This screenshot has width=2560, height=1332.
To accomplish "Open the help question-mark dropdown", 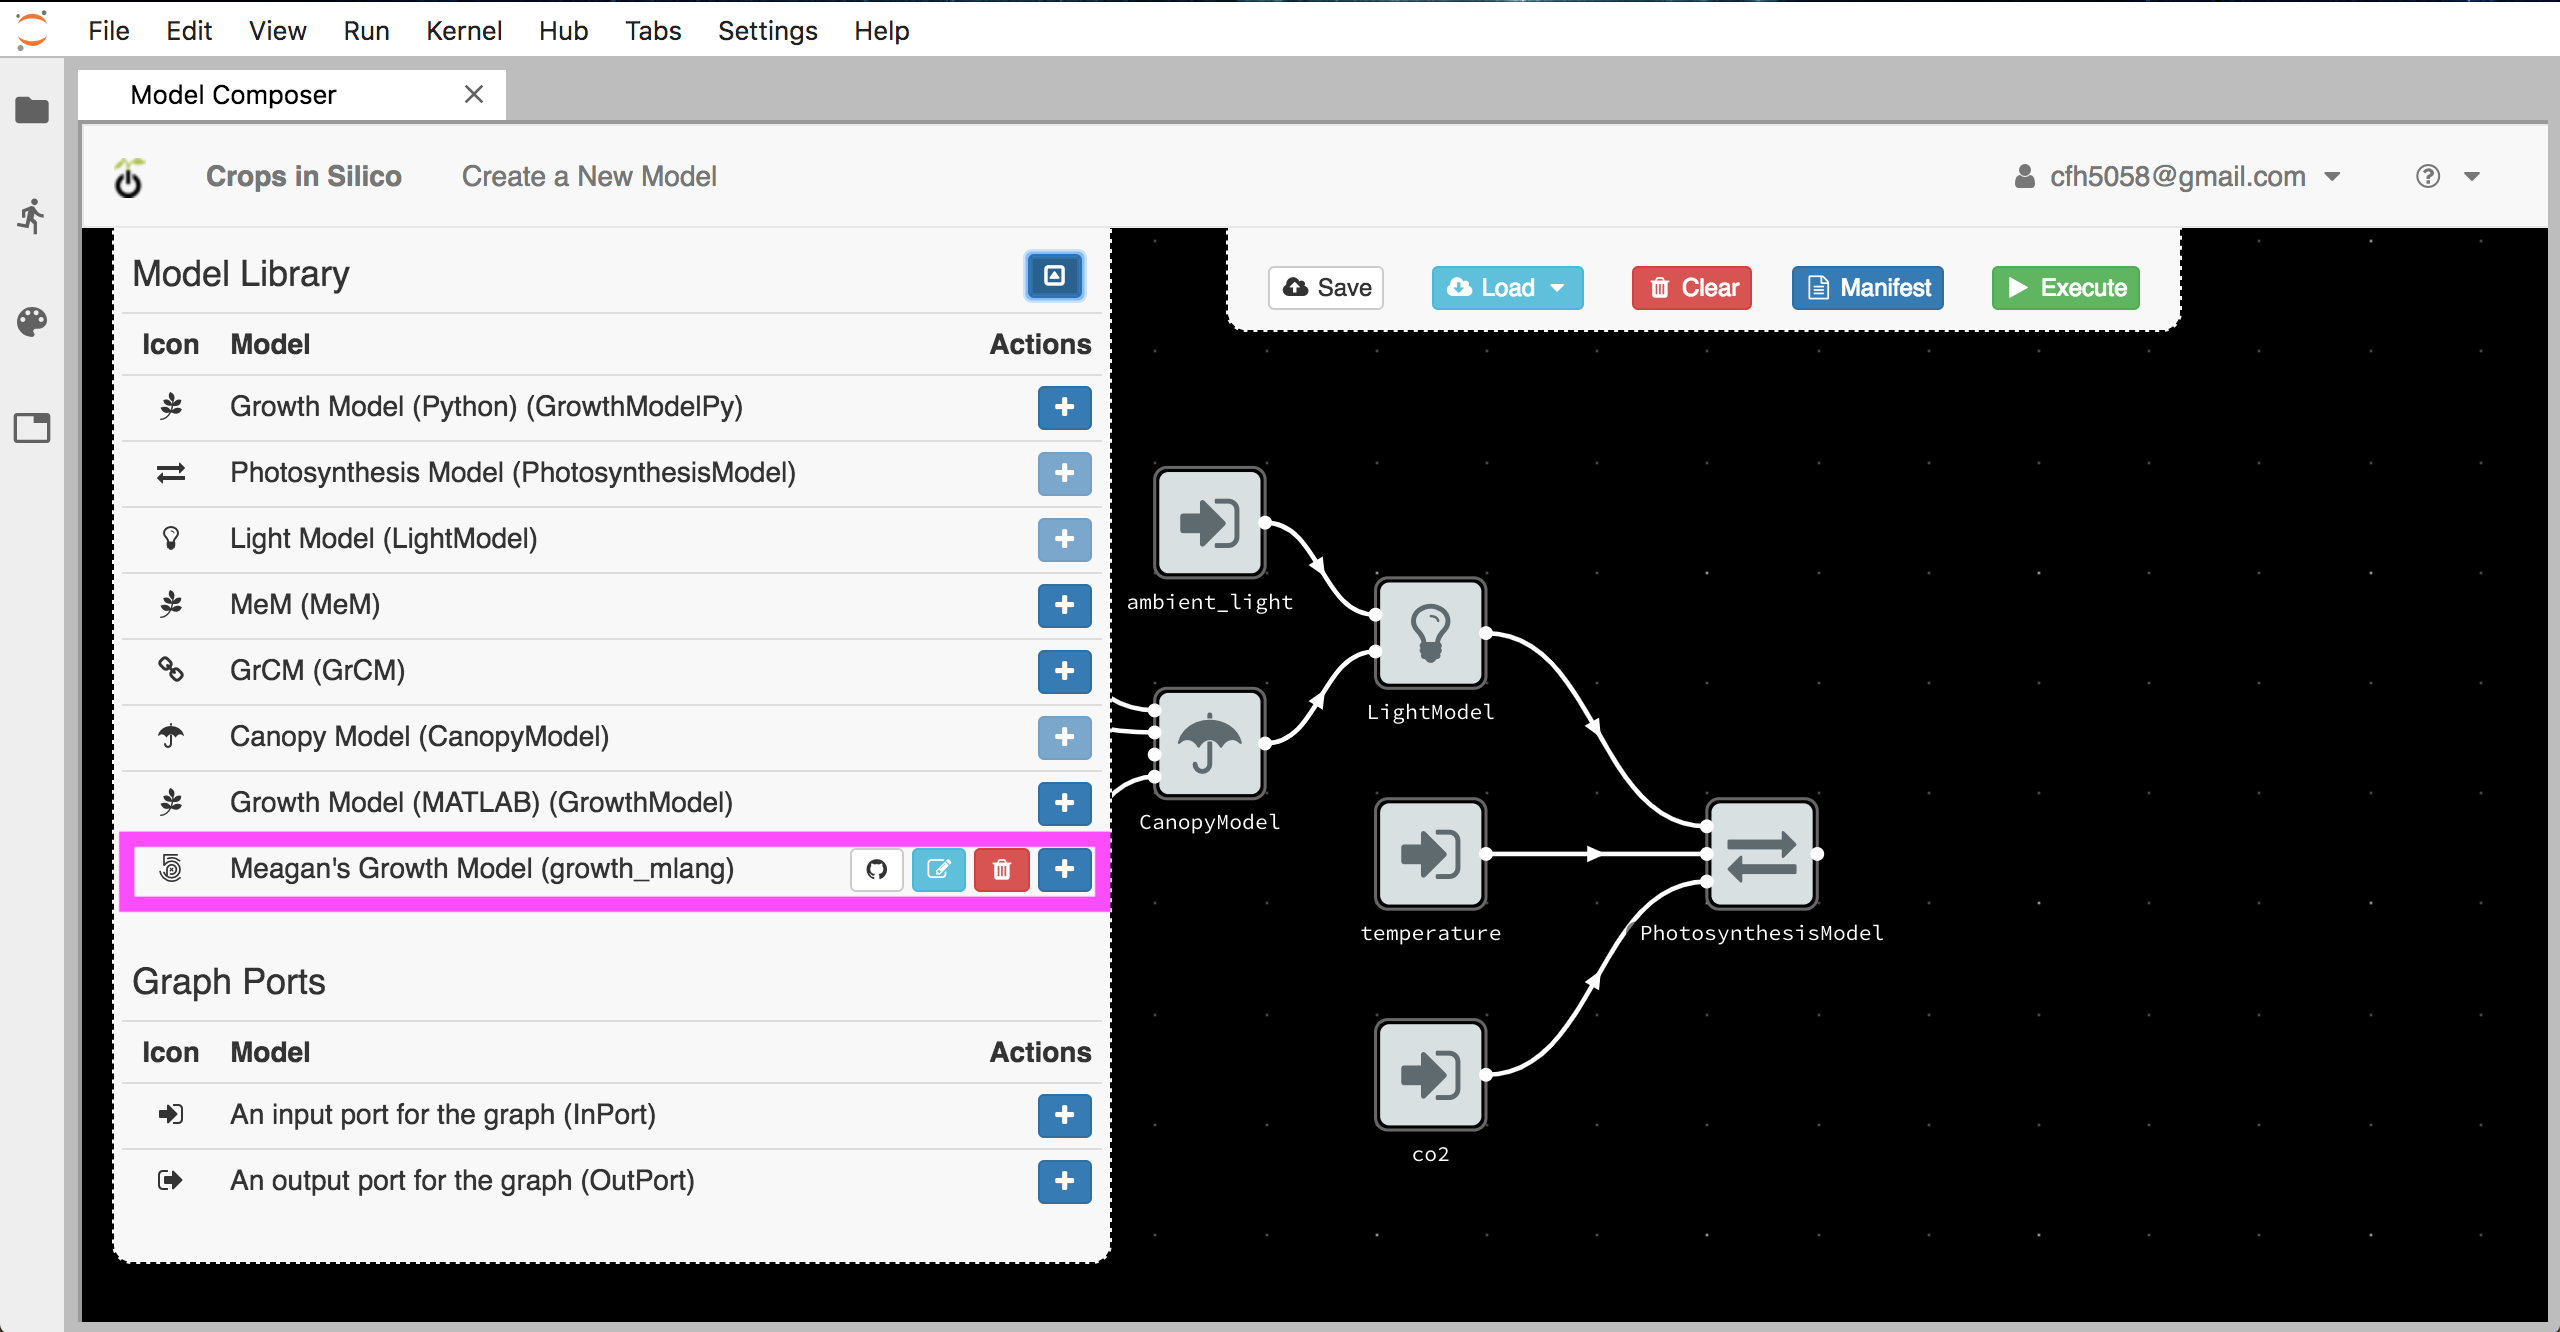I will [x=2447, y=177].
